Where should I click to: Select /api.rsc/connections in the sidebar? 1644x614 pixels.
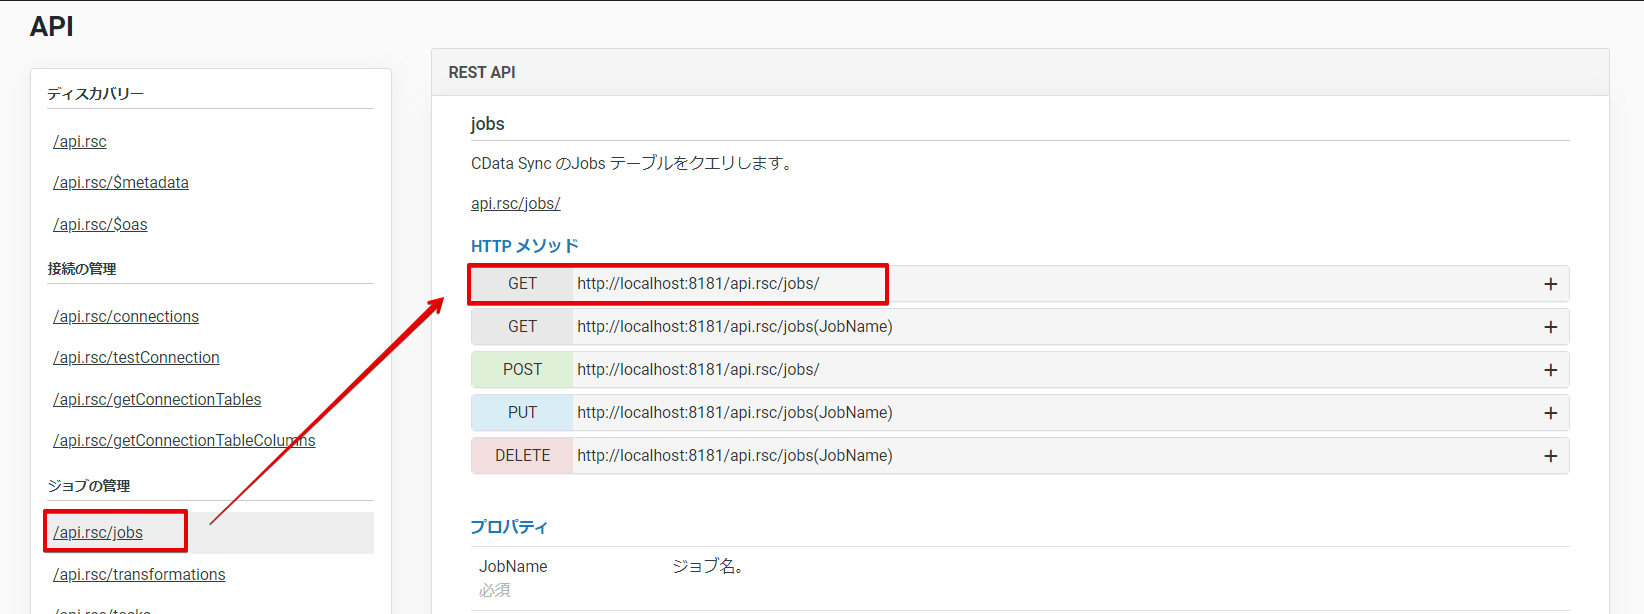pos(126,317)
